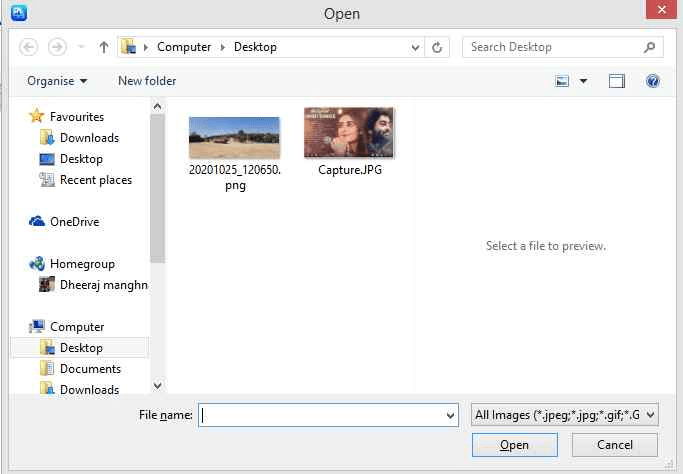Select the Capture.JPG thumbnail
This screenshot has width=683, height=474.
click(349, 132)
